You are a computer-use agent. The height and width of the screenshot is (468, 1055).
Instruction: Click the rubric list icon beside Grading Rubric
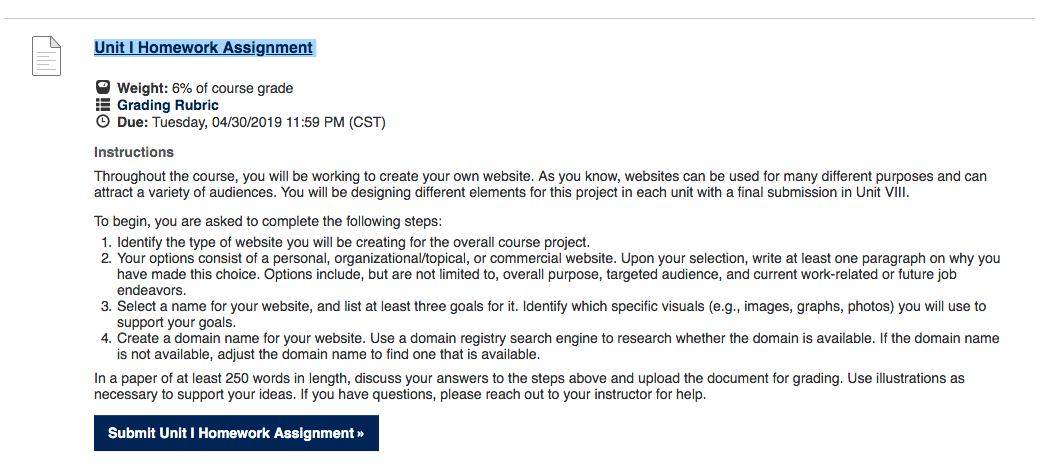(x=102, y=105)
